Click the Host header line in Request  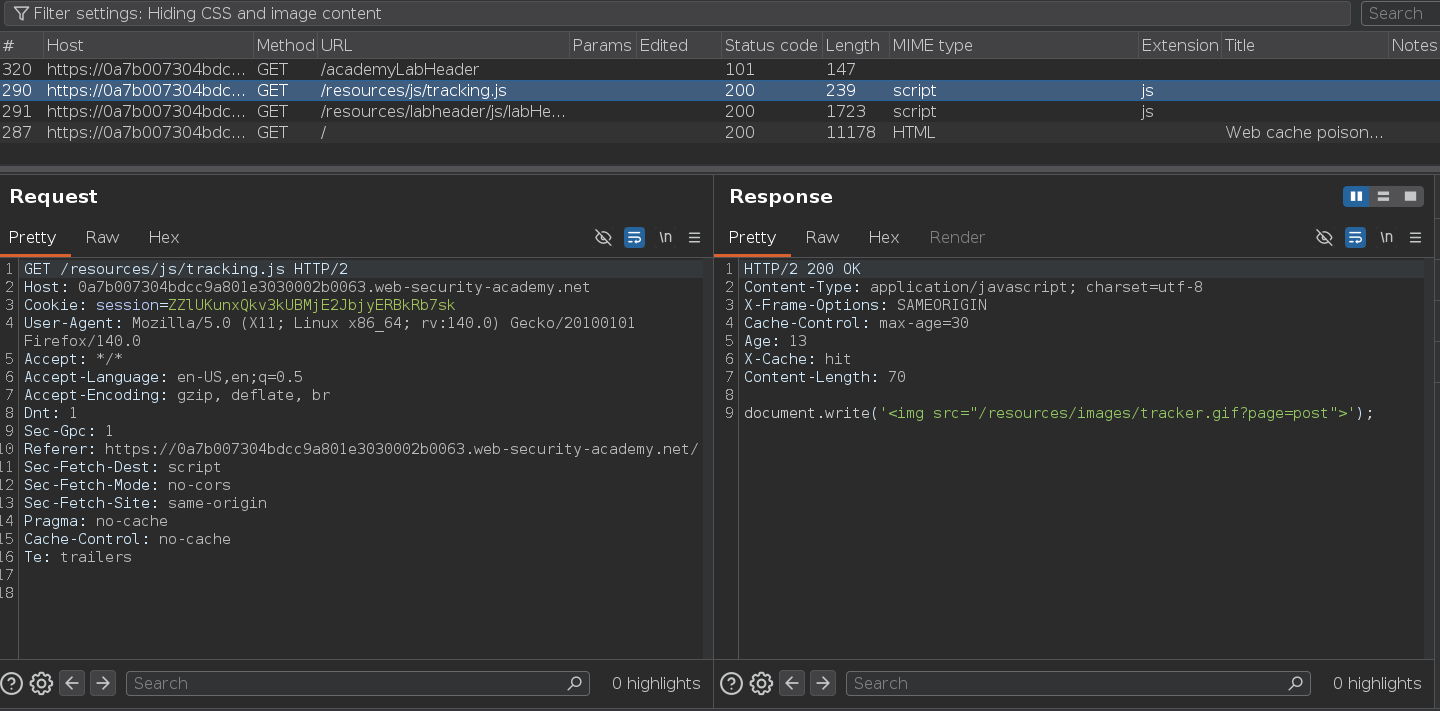307,287
